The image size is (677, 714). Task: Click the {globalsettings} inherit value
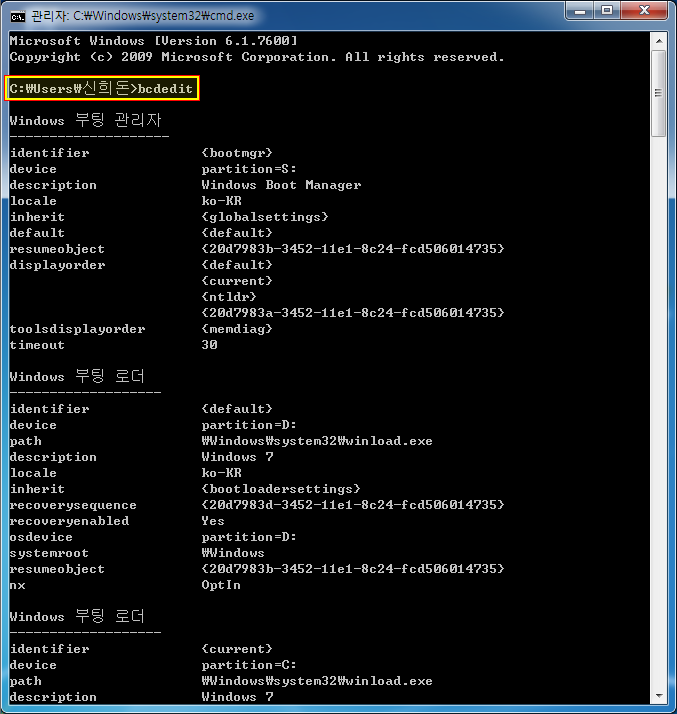point(265,217)
